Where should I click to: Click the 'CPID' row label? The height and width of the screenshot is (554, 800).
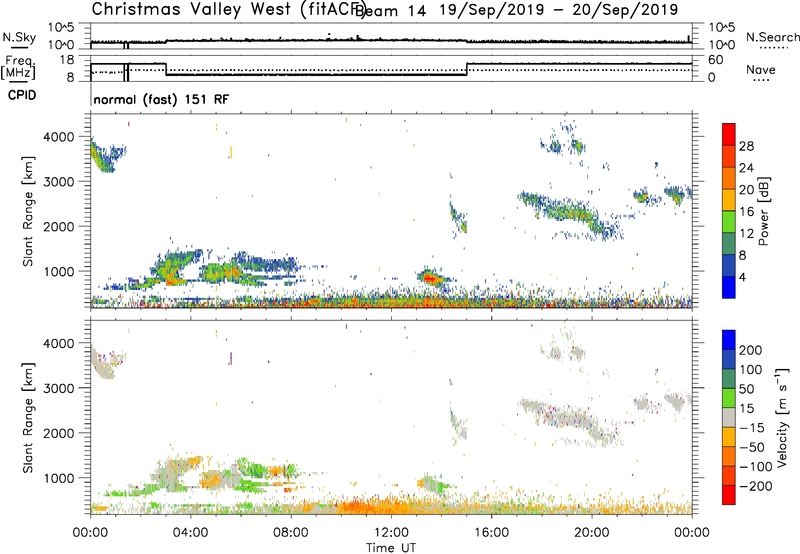click(x=22, y=95)
